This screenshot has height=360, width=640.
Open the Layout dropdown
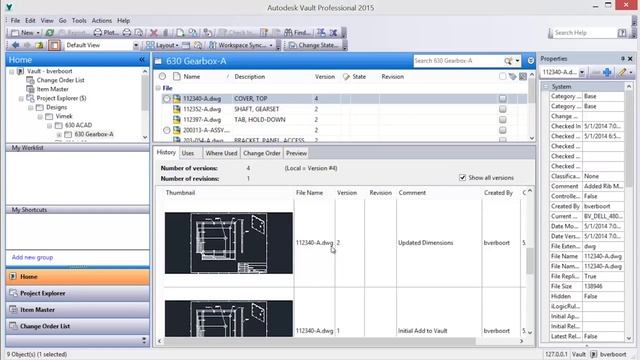click(x=162, y=45)
